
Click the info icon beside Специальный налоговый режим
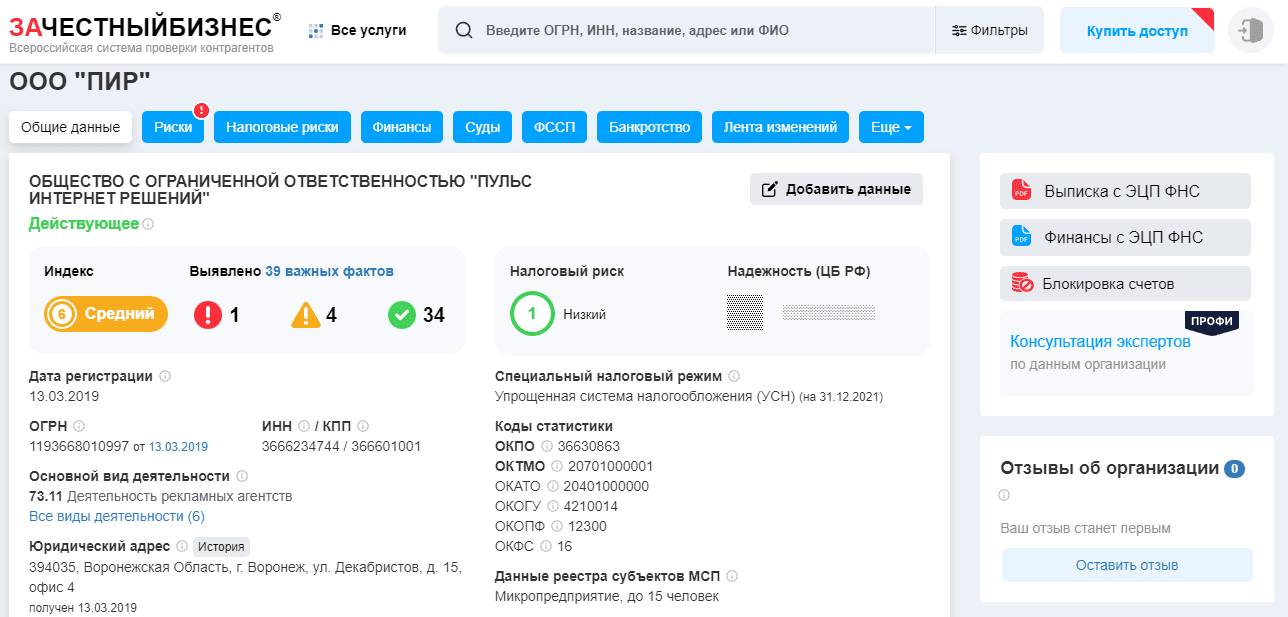[734, 376]
